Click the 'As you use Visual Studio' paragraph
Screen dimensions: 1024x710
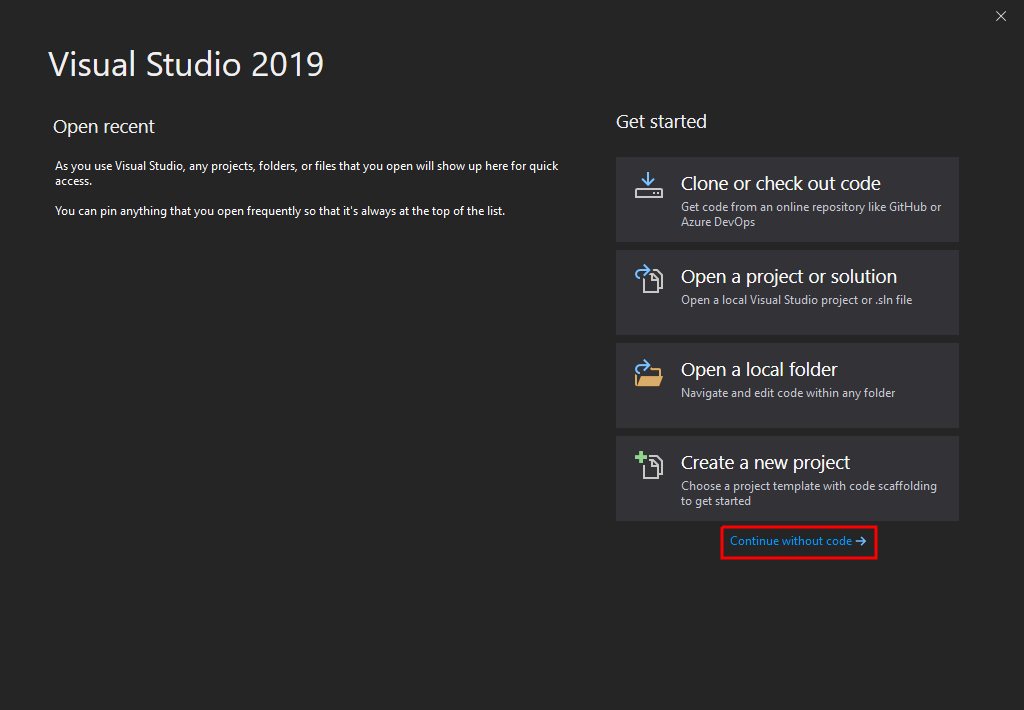306,174
